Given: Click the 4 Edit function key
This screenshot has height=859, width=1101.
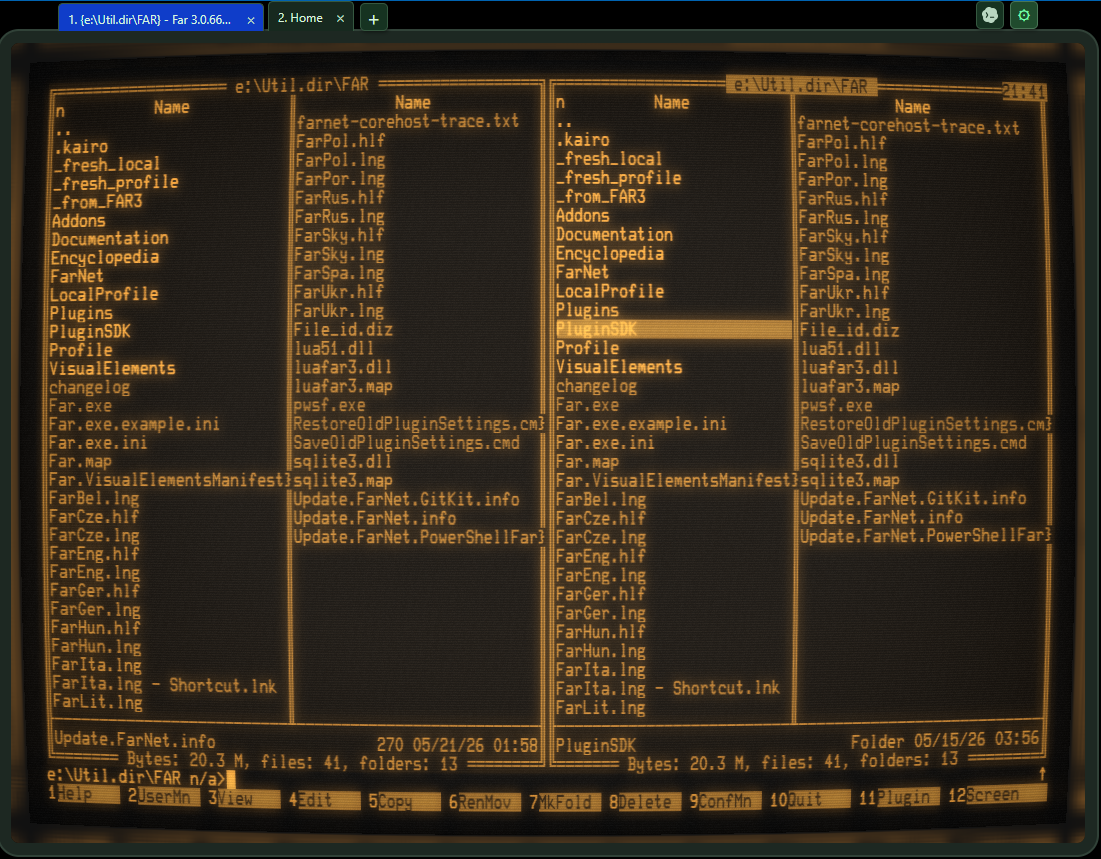Looking at the screenshot, I should (324, 800).
